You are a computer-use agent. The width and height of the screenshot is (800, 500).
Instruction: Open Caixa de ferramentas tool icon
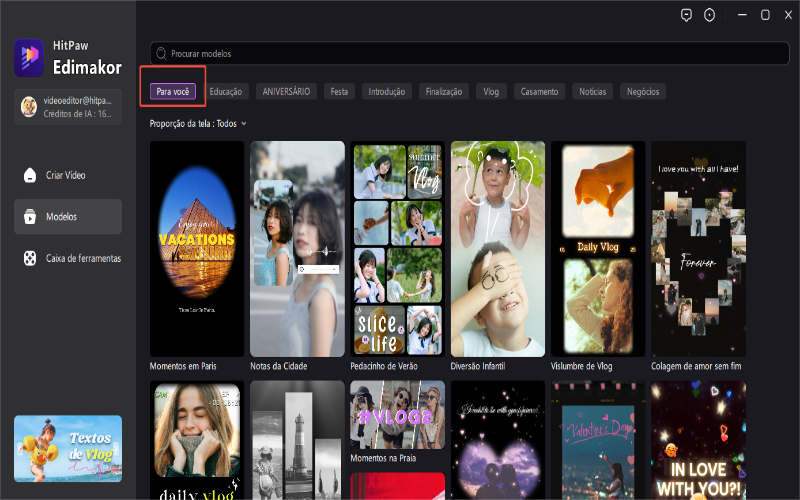30,258
